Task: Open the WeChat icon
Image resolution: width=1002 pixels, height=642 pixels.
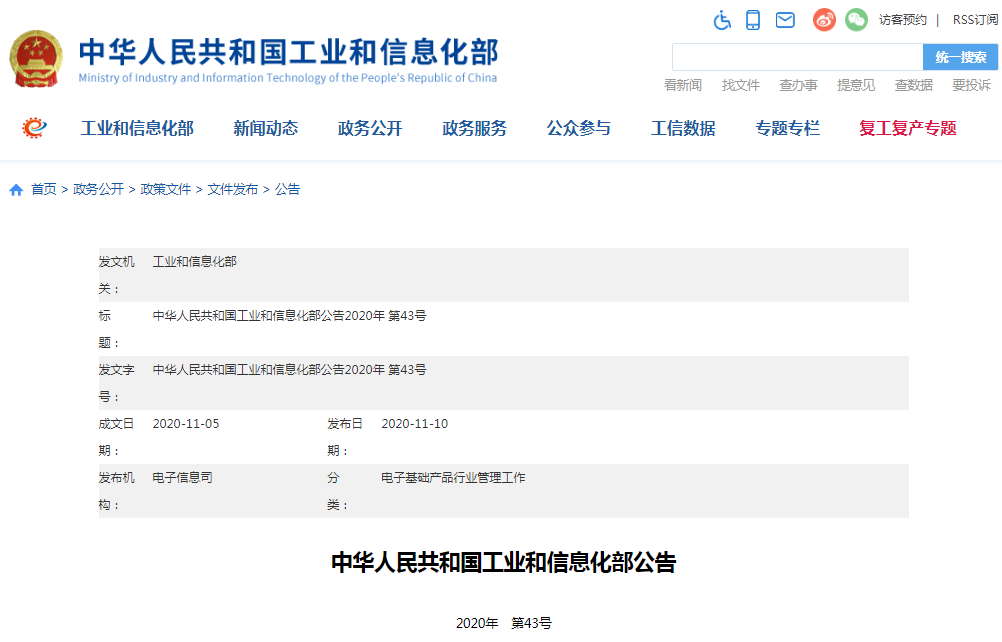Action: click(855, 19)
